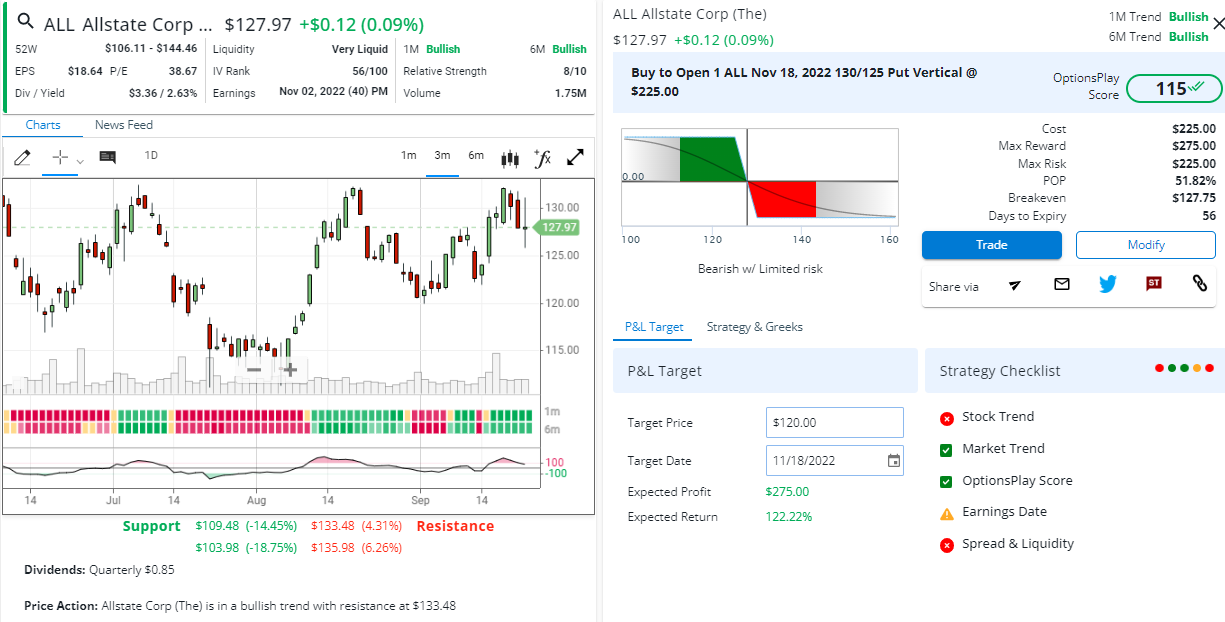
Task: Click the IV Rank value 56/100
Action: (370, 71)
